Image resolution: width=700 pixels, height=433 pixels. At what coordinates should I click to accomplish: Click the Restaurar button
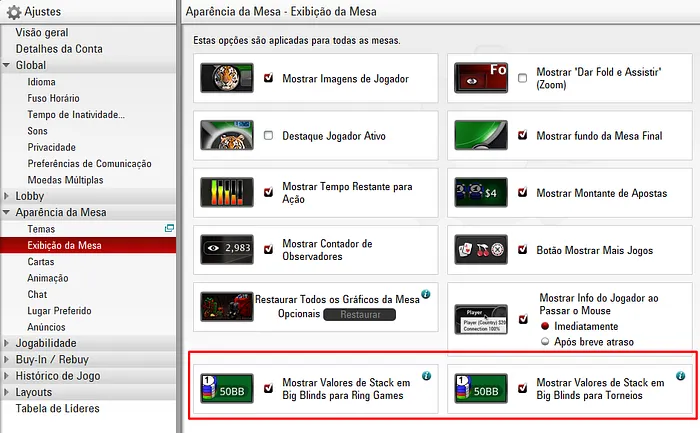359,315
